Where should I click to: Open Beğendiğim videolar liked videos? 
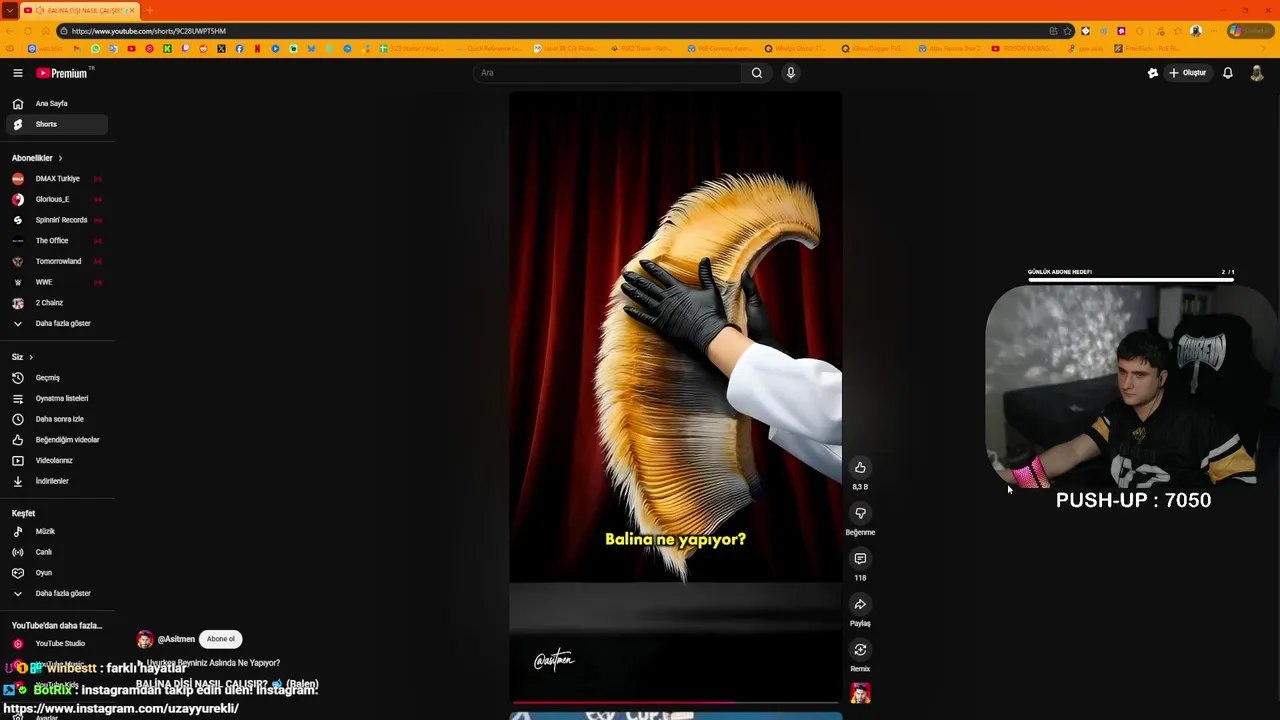(55, 440)
